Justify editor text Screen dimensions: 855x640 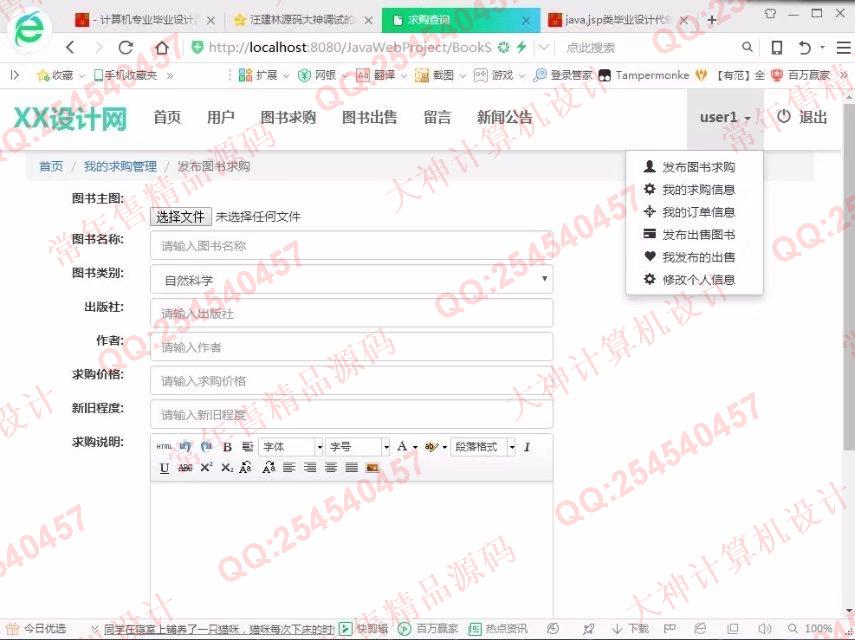(x=352, y=468)
